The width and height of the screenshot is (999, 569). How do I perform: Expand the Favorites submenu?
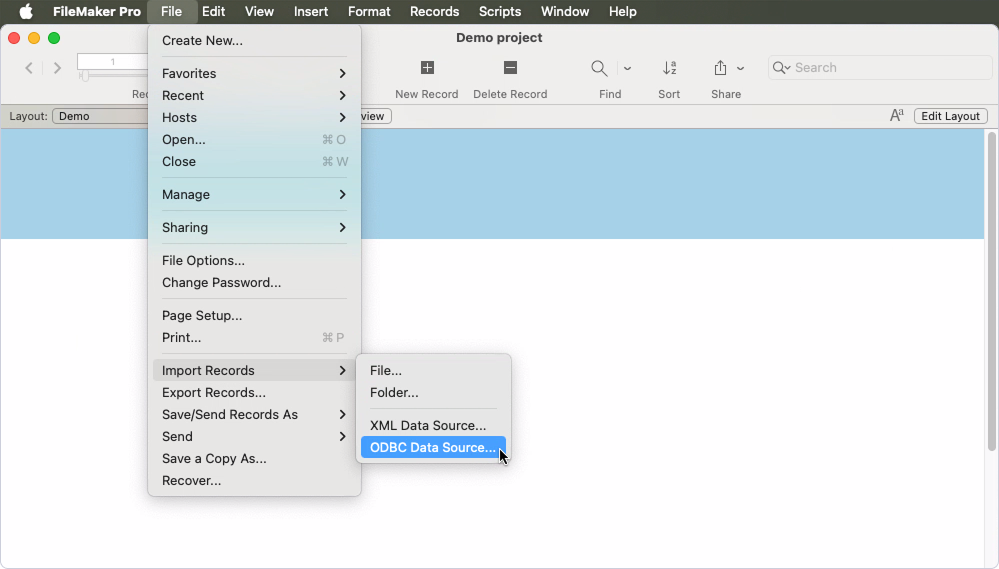(254, 73)
